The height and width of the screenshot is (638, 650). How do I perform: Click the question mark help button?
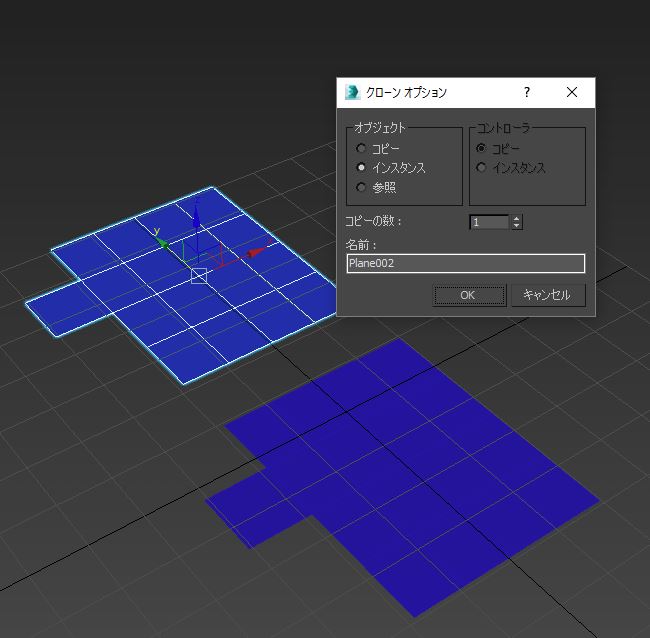527,92
